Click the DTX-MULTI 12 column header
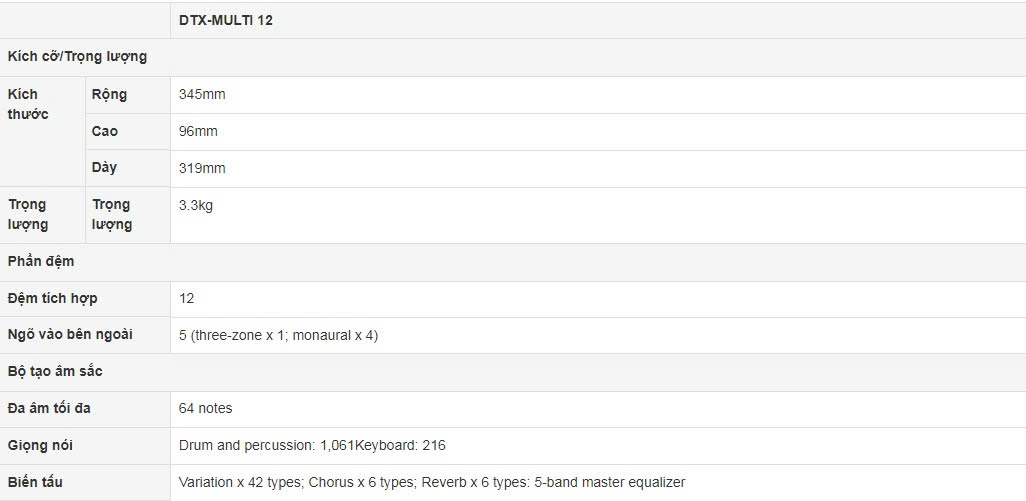 point(226,20)
